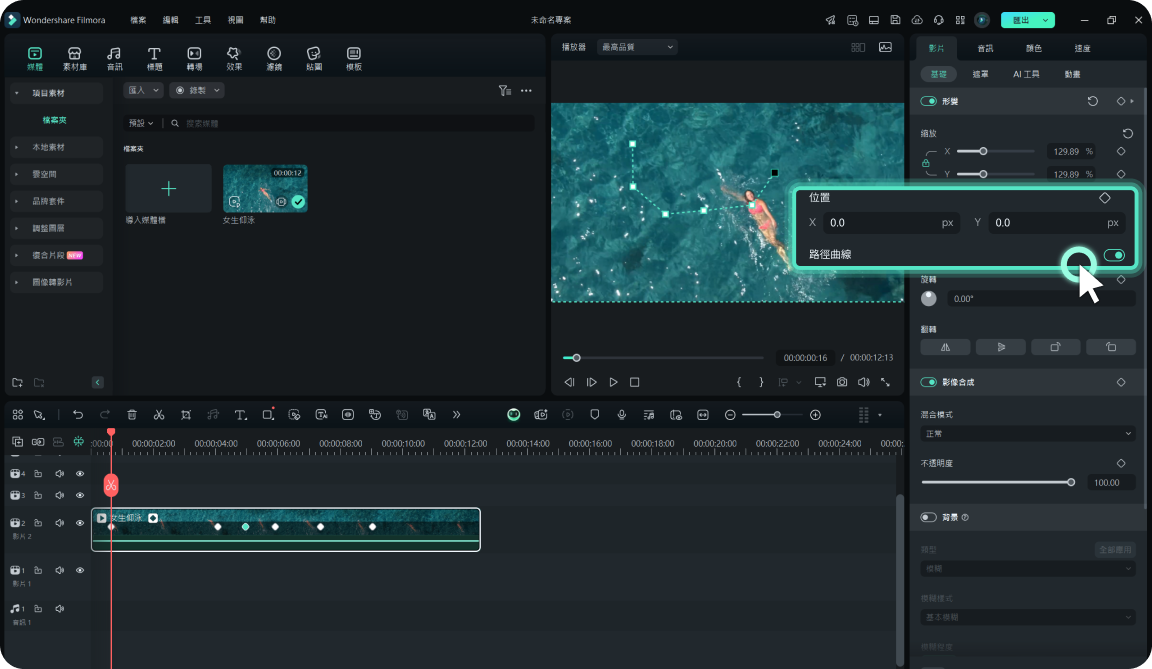Viewport: 1152px width, 669px height.
Task: Click the 導入媒體檔 import media tile
Action: 168,189
